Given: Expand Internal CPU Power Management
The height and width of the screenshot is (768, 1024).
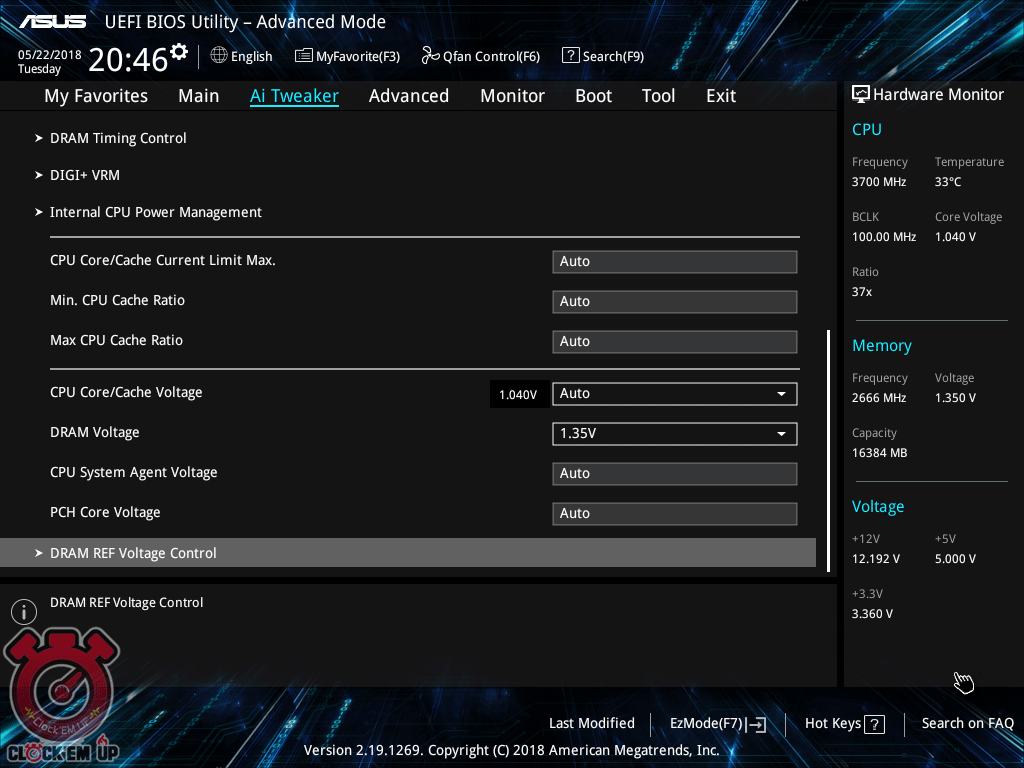Looking at the screenshot, I should coord(156,212).
